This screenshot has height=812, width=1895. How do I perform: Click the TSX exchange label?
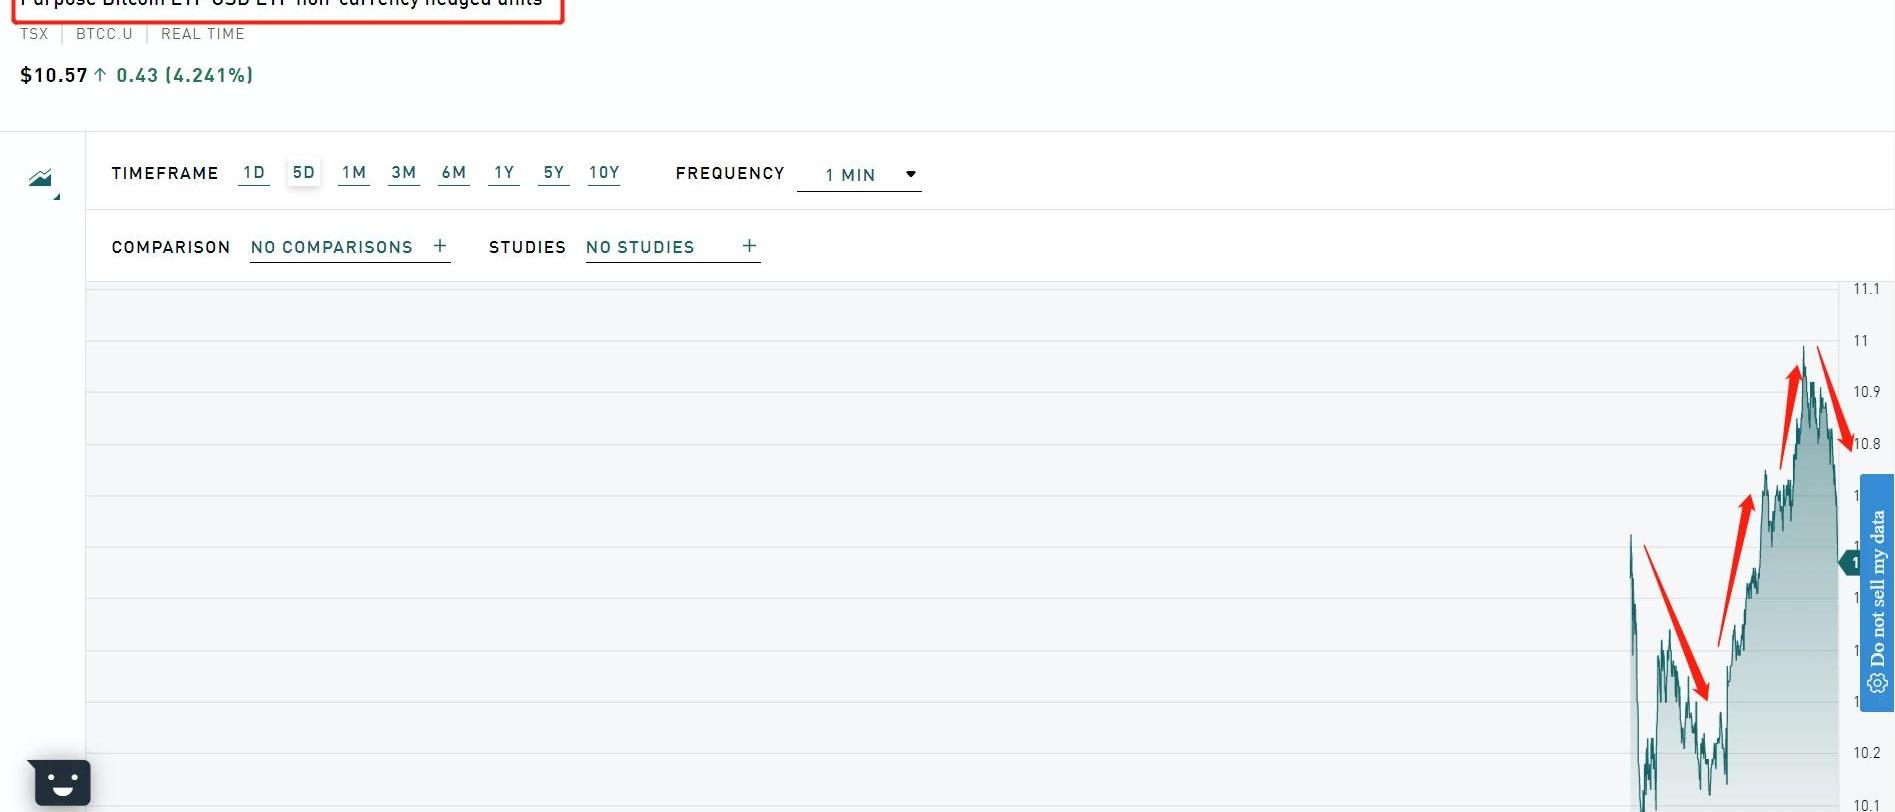click(34, 34)
